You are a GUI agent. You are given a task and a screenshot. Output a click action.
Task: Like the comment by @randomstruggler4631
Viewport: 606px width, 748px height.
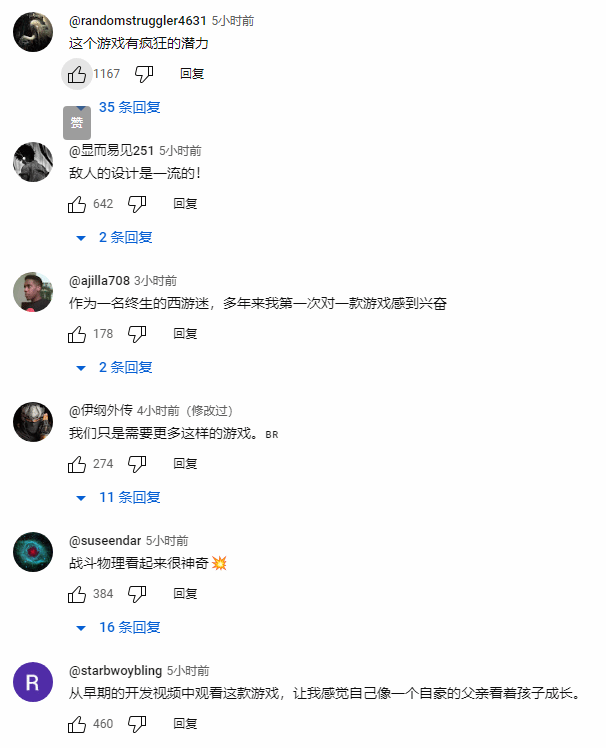pos(77,74)
